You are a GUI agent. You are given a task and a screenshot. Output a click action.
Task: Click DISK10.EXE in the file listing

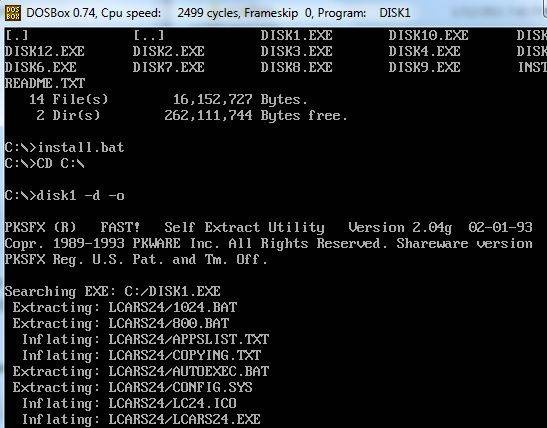pos(428,36)
